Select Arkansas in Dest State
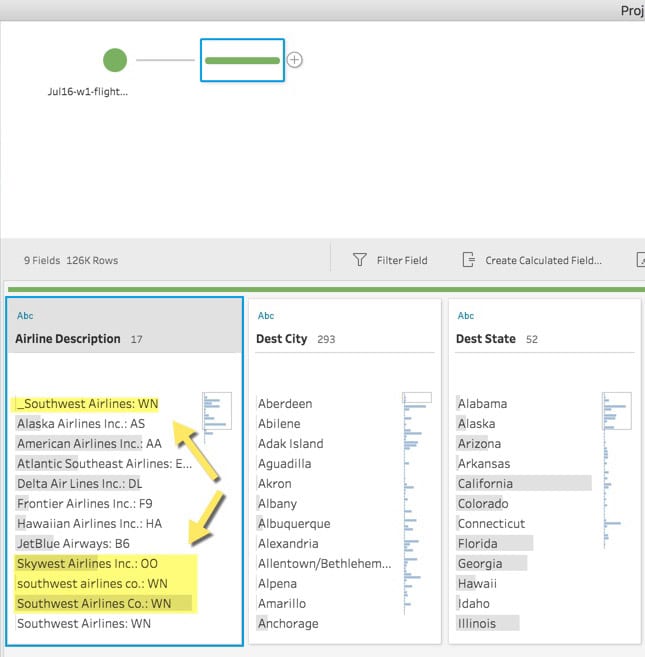This screenshot has width=645, height=657. (x=484, y=463)
